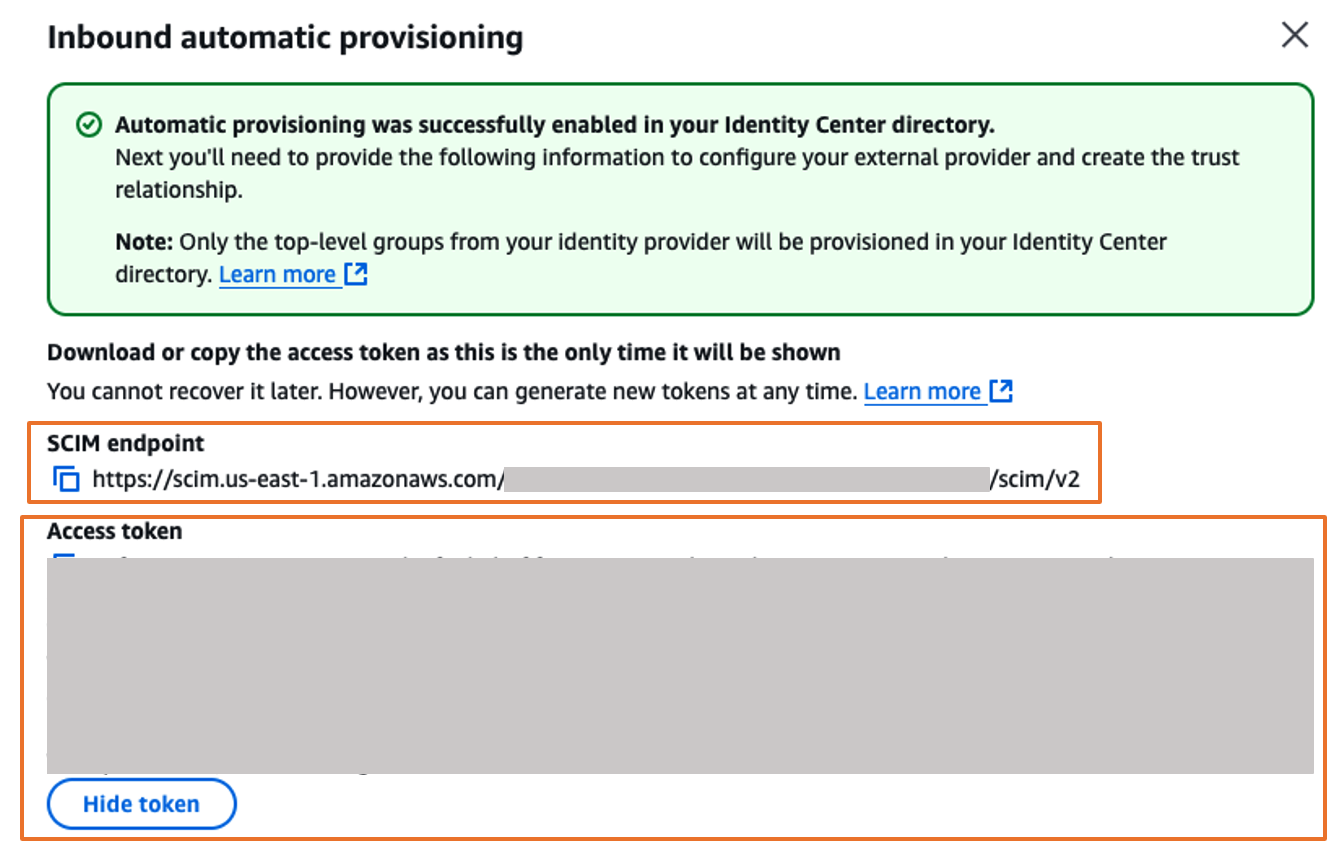Click the external-link icon on the first Learn more
Image resolution: width=1339 pixels, height=864 pixels.
tap(357, 273)
